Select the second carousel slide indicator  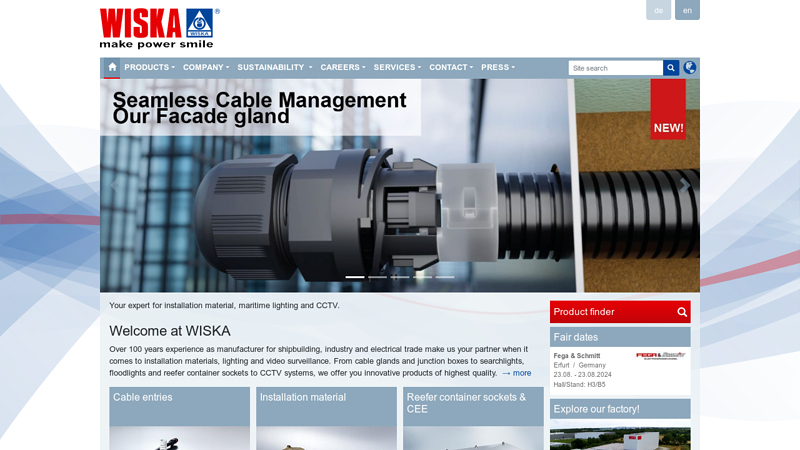click(378, 277)
